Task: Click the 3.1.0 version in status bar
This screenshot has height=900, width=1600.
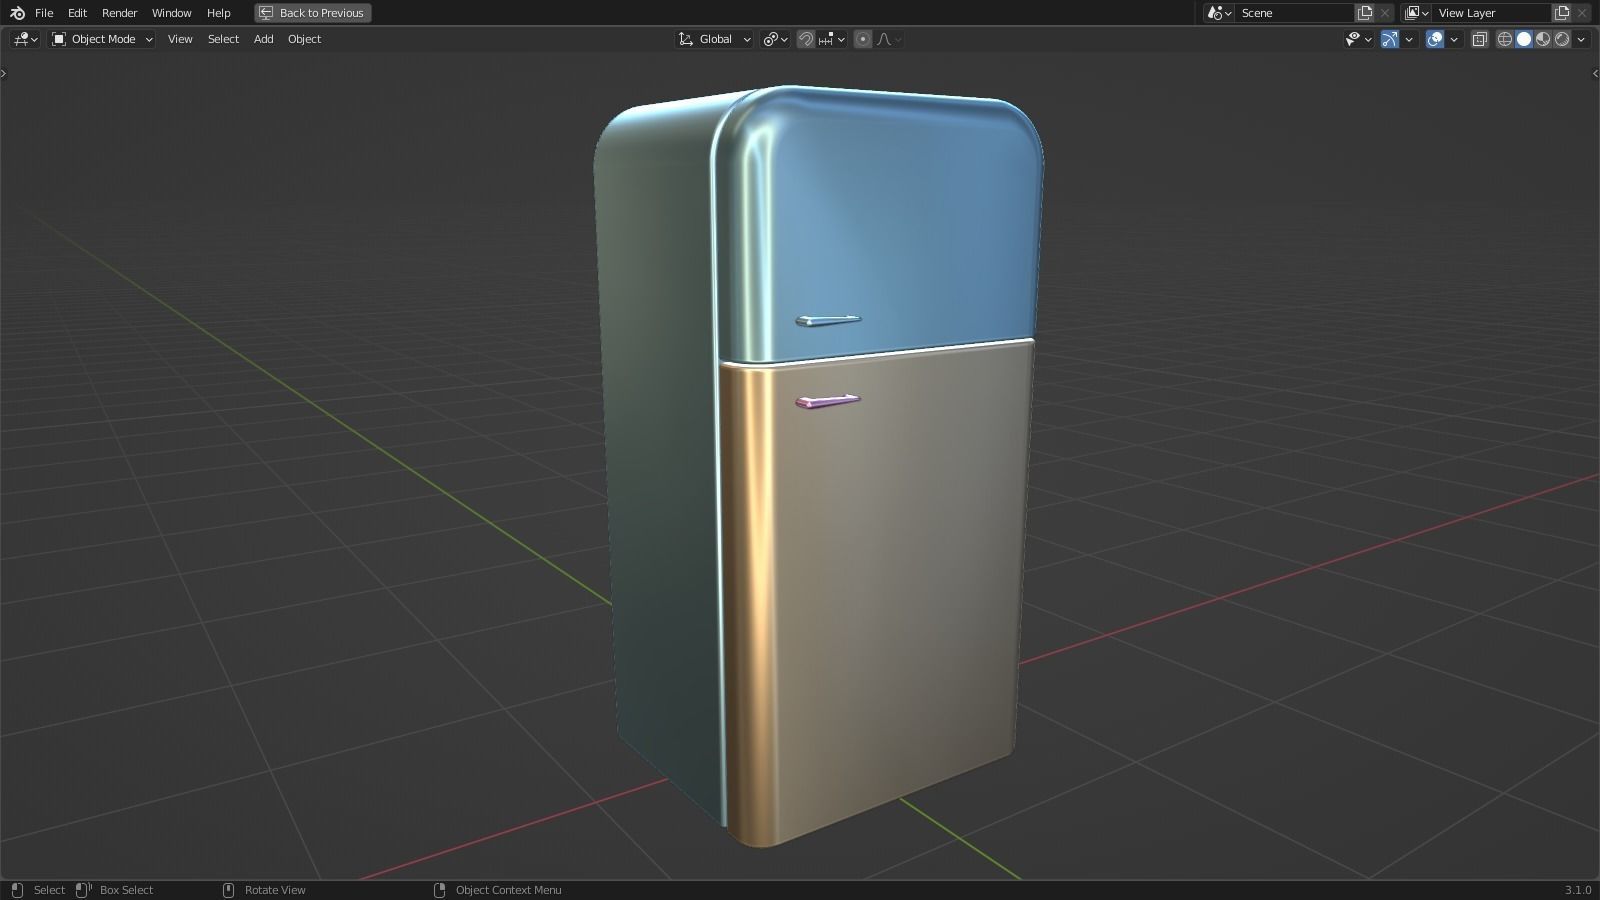Action: [1577, 890]
